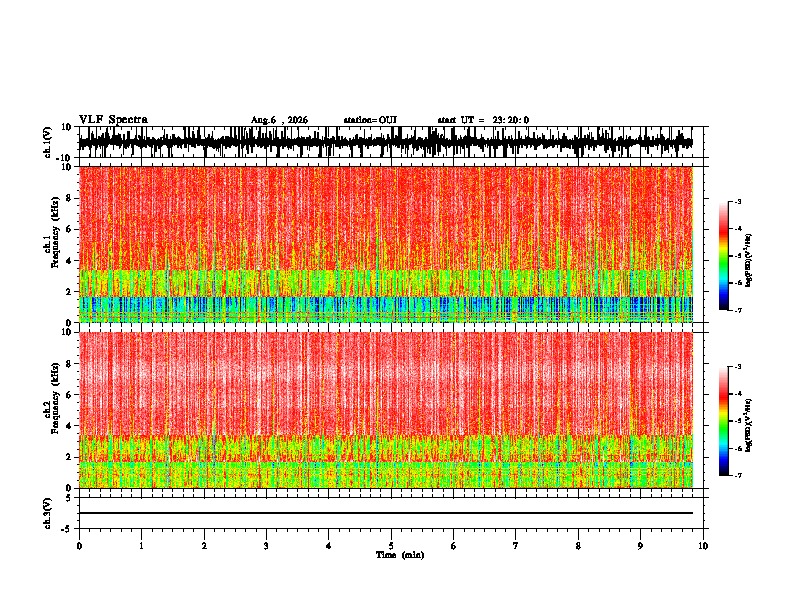Image resolution: width=792 pixels, height=612 pixels.
Task: Click the '4' kHz tick on ch.2 spectrogram
Action: (x=69, y=426)
